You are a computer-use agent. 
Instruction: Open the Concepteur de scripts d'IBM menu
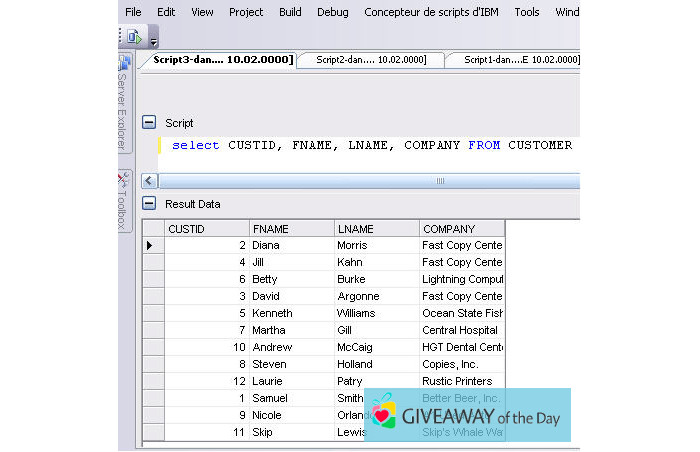coord(432,12)
